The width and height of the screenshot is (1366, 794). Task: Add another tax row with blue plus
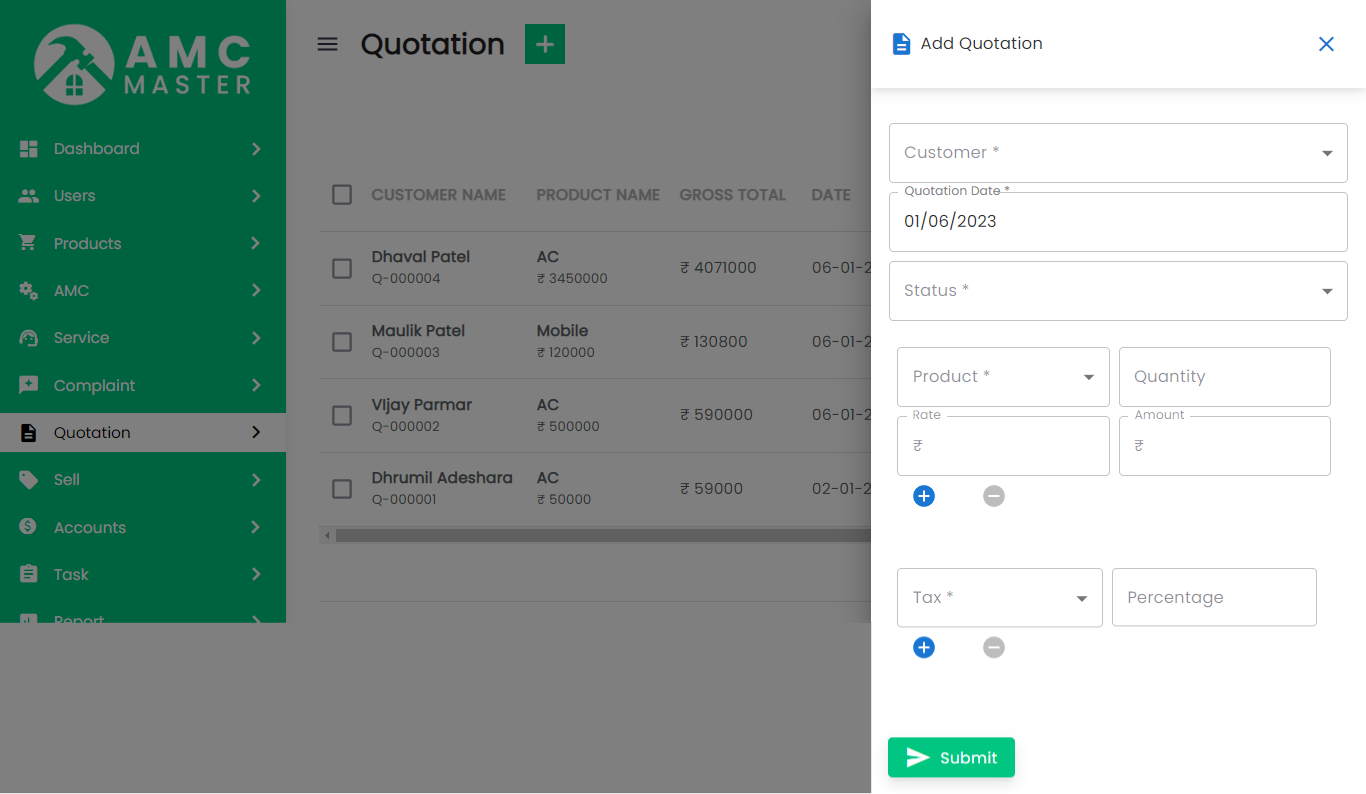pyautogui.click(x=924, y=648)
